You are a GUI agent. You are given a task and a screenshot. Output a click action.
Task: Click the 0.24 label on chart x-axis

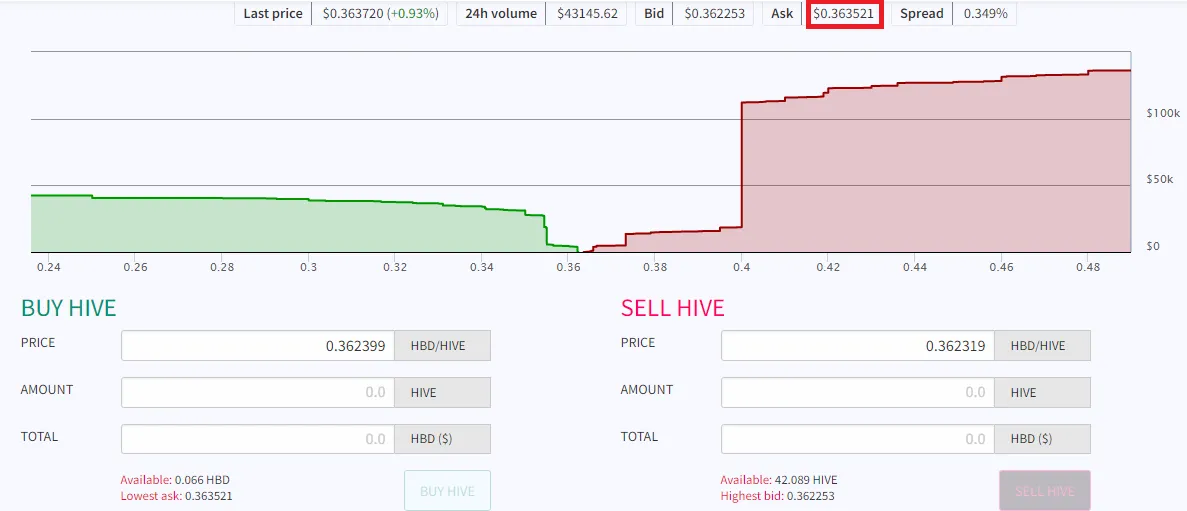click(48, 267)
